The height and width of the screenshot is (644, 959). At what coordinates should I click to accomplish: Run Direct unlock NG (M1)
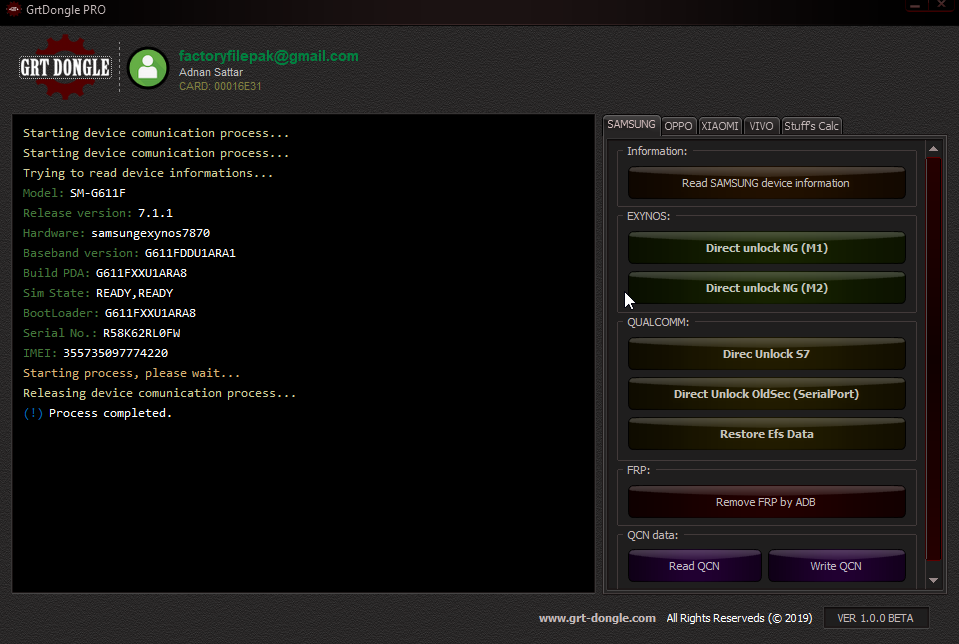click(766, 248)
